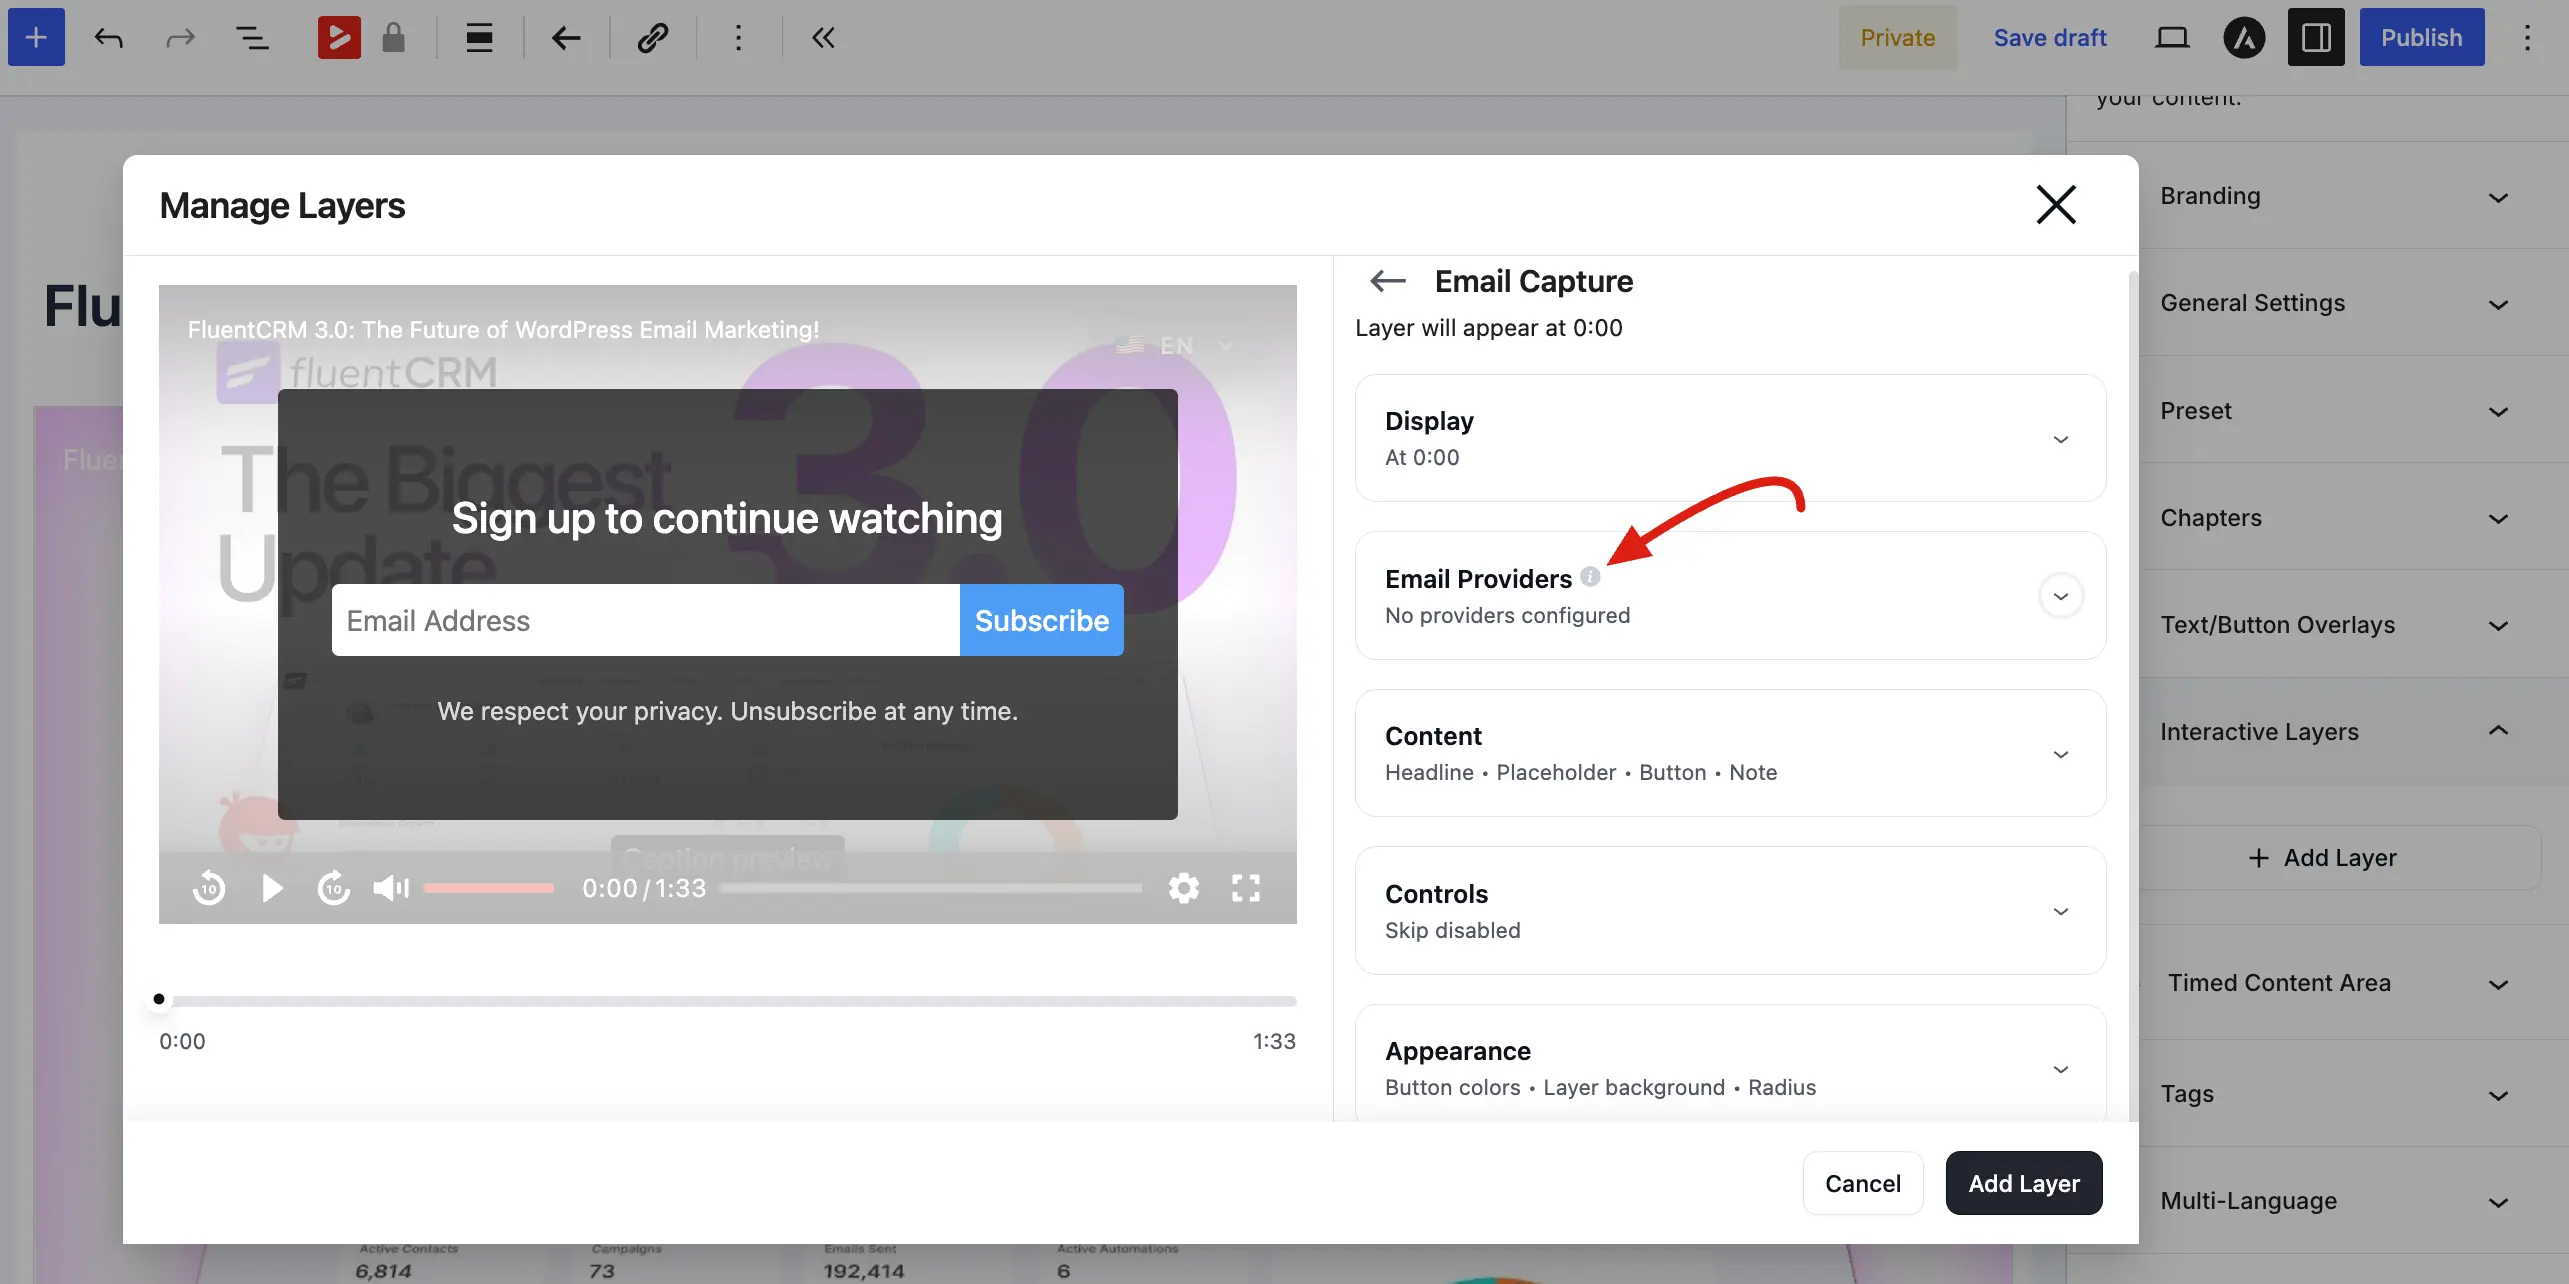Undo the last change
2569x1284 pixels.
click(x=109, y=38)
